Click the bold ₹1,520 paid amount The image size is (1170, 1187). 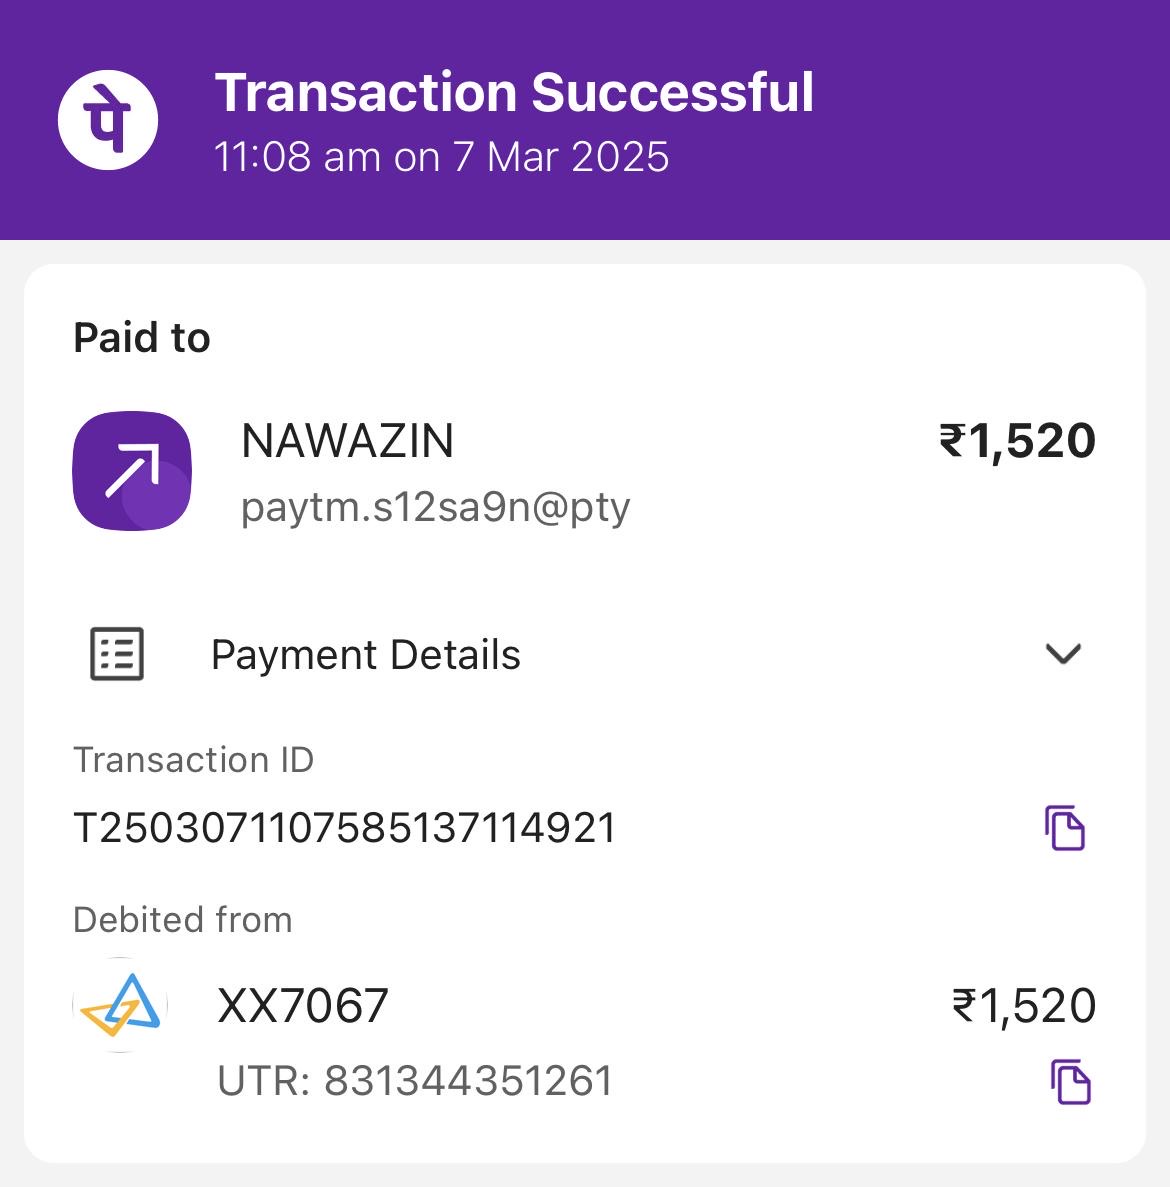click(1017, 441)
